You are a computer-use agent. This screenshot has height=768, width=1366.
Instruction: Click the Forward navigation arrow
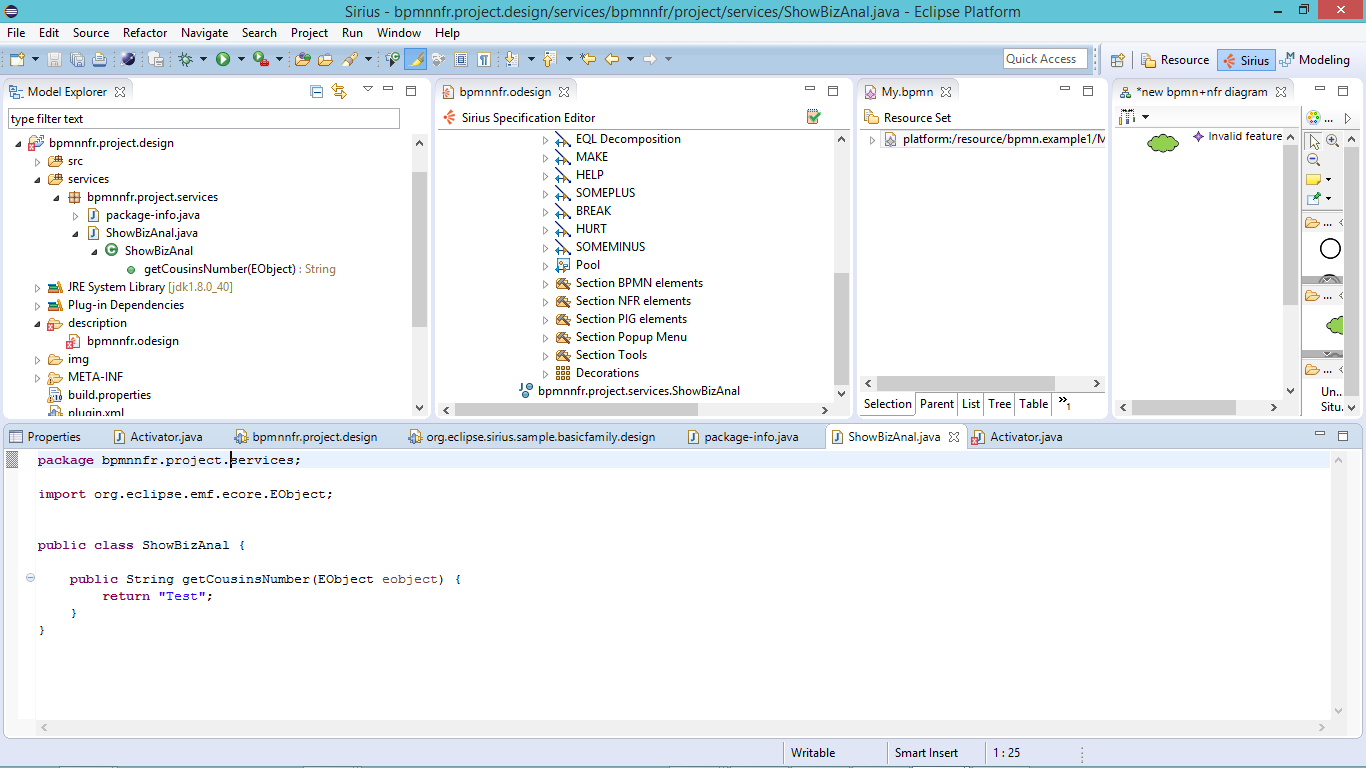650,60
